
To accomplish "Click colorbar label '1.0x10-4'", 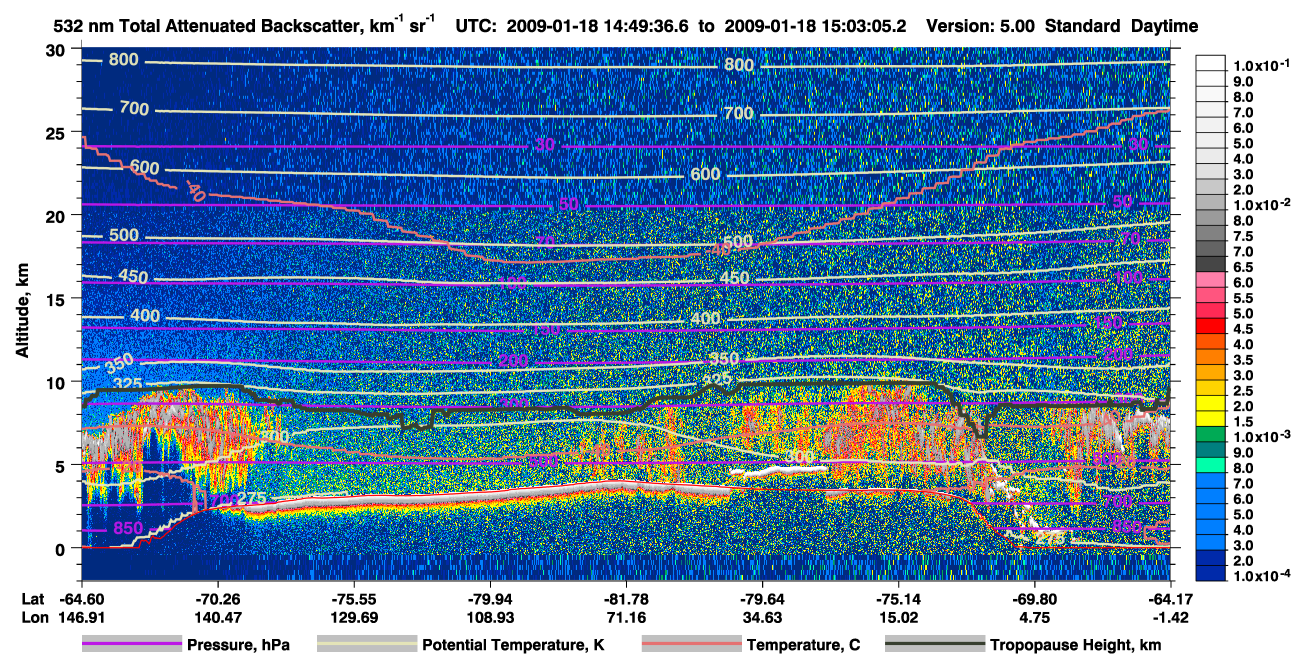I will point(1260,577).
